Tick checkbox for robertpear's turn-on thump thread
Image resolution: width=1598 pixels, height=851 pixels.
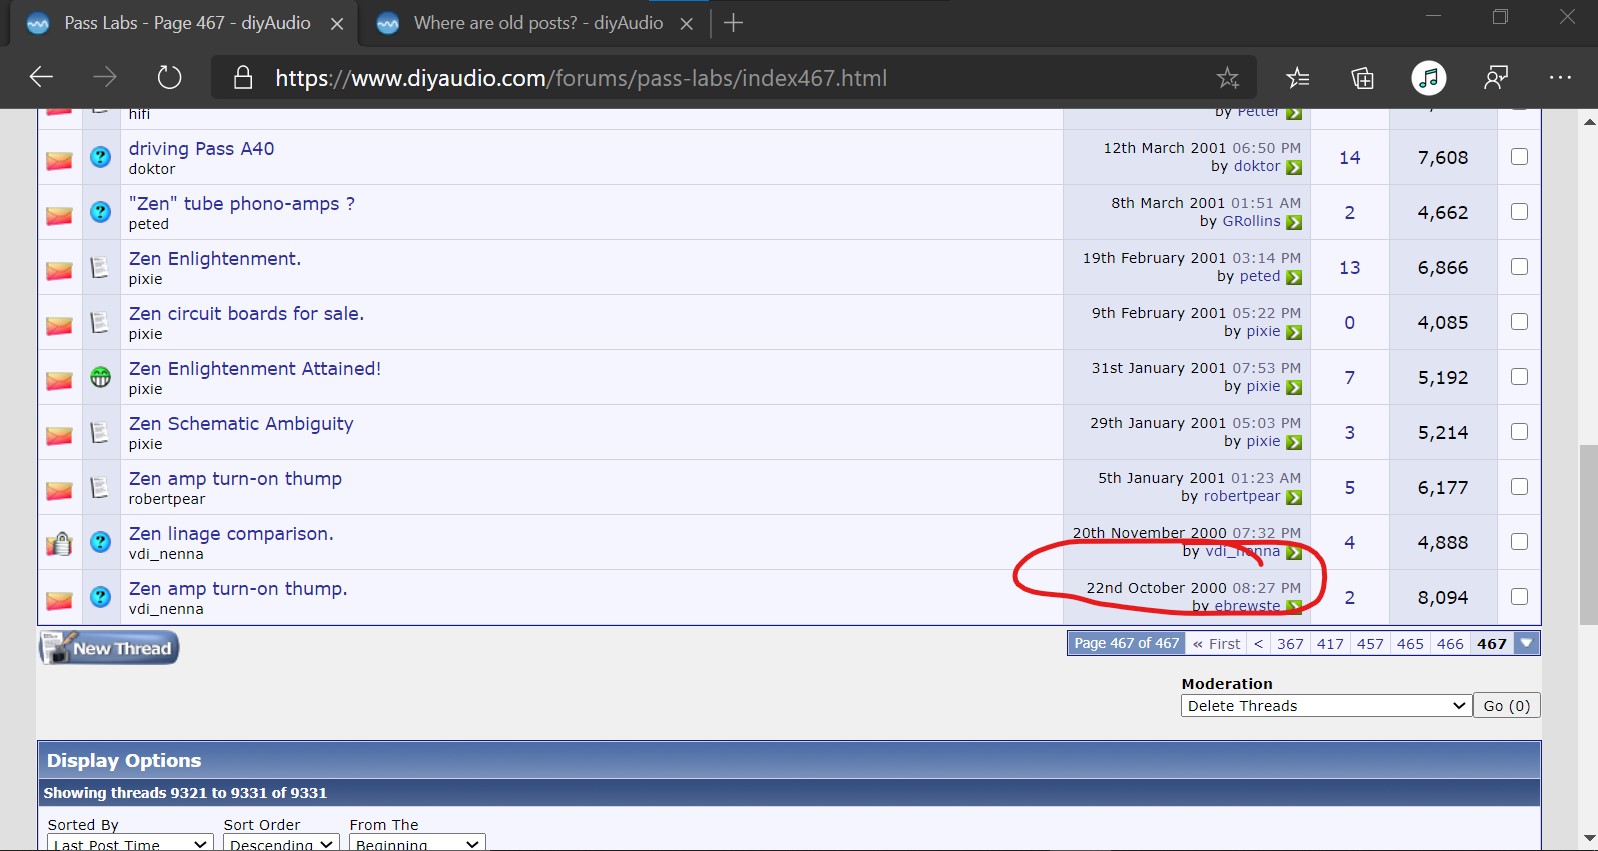(1519, 487)
